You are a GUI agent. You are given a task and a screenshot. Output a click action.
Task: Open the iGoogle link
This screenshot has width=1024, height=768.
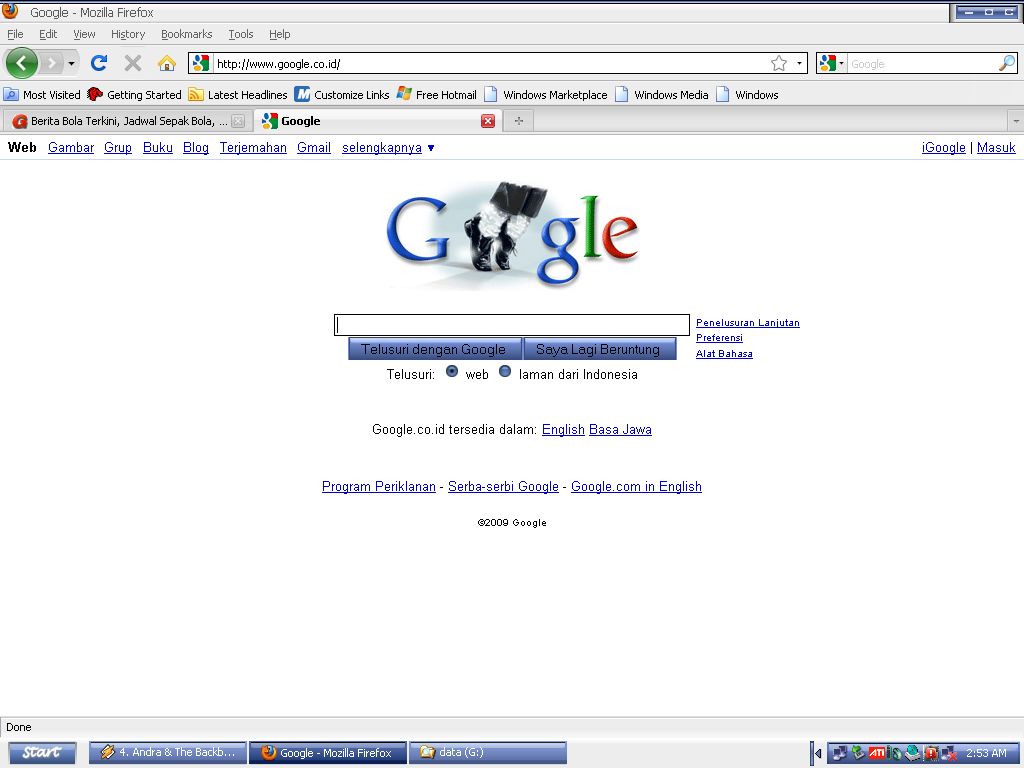[x=943, y=148]
